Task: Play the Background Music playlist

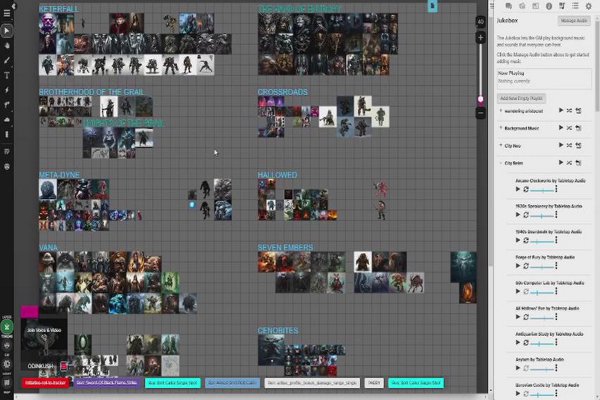Action: pyautogui.click(x=561, y=128)
